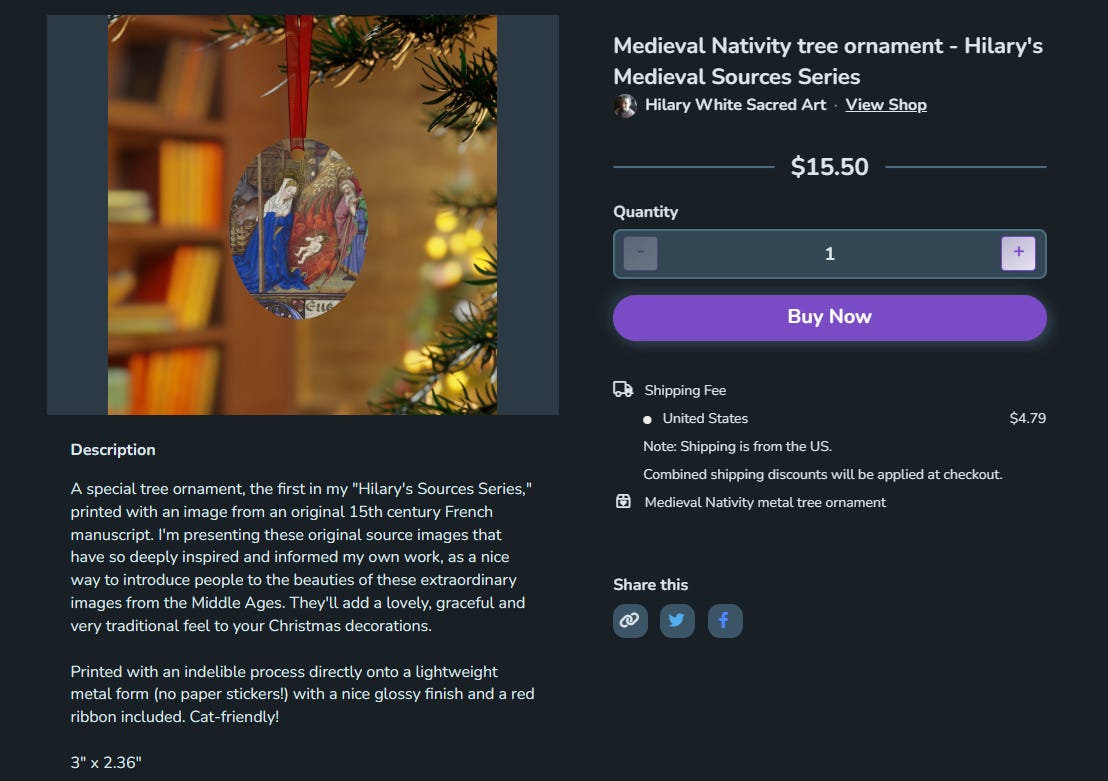Screen dimensions: 1108x781
Task: Click the Hilary White Sacred Art avatar
Action: pos(625,105)
